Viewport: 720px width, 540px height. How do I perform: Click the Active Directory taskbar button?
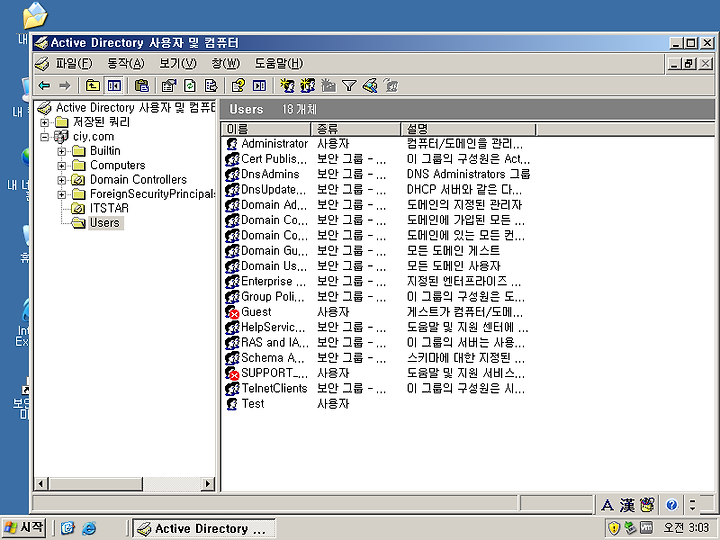pos(204,529)
